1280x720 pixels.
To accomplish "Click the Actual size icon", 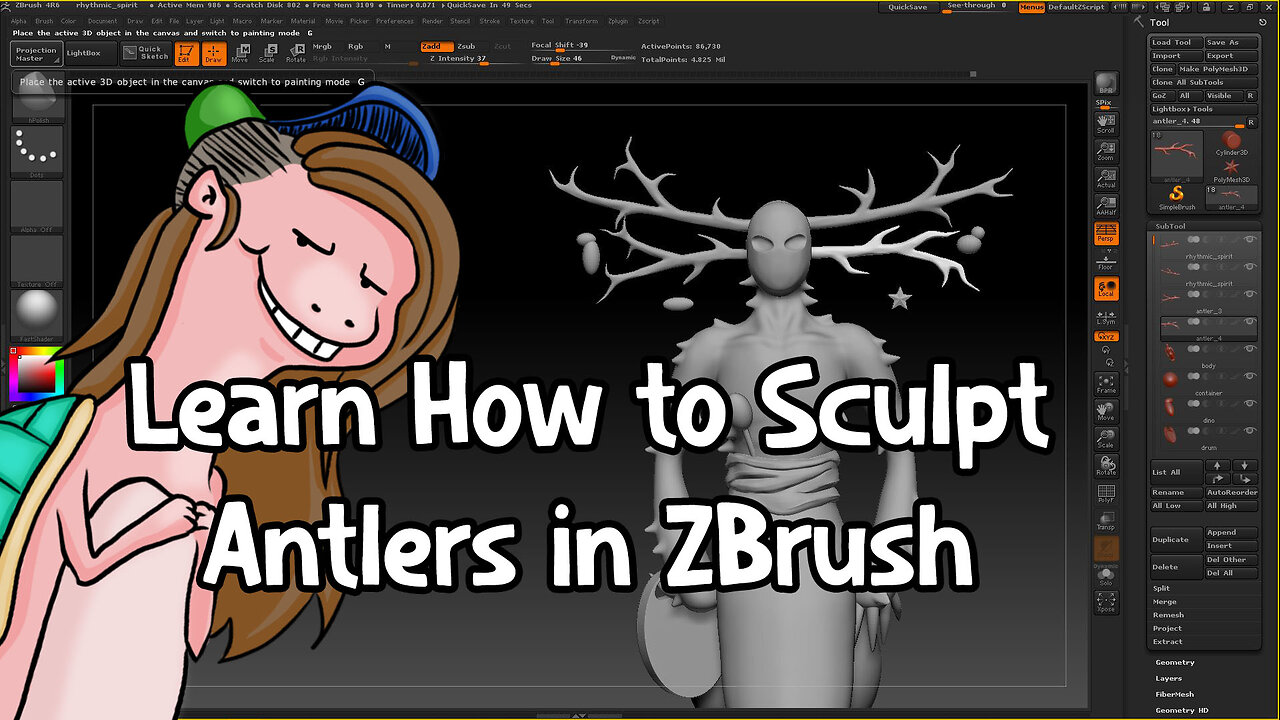I will pyautogui.click(x=1106, y=179).
